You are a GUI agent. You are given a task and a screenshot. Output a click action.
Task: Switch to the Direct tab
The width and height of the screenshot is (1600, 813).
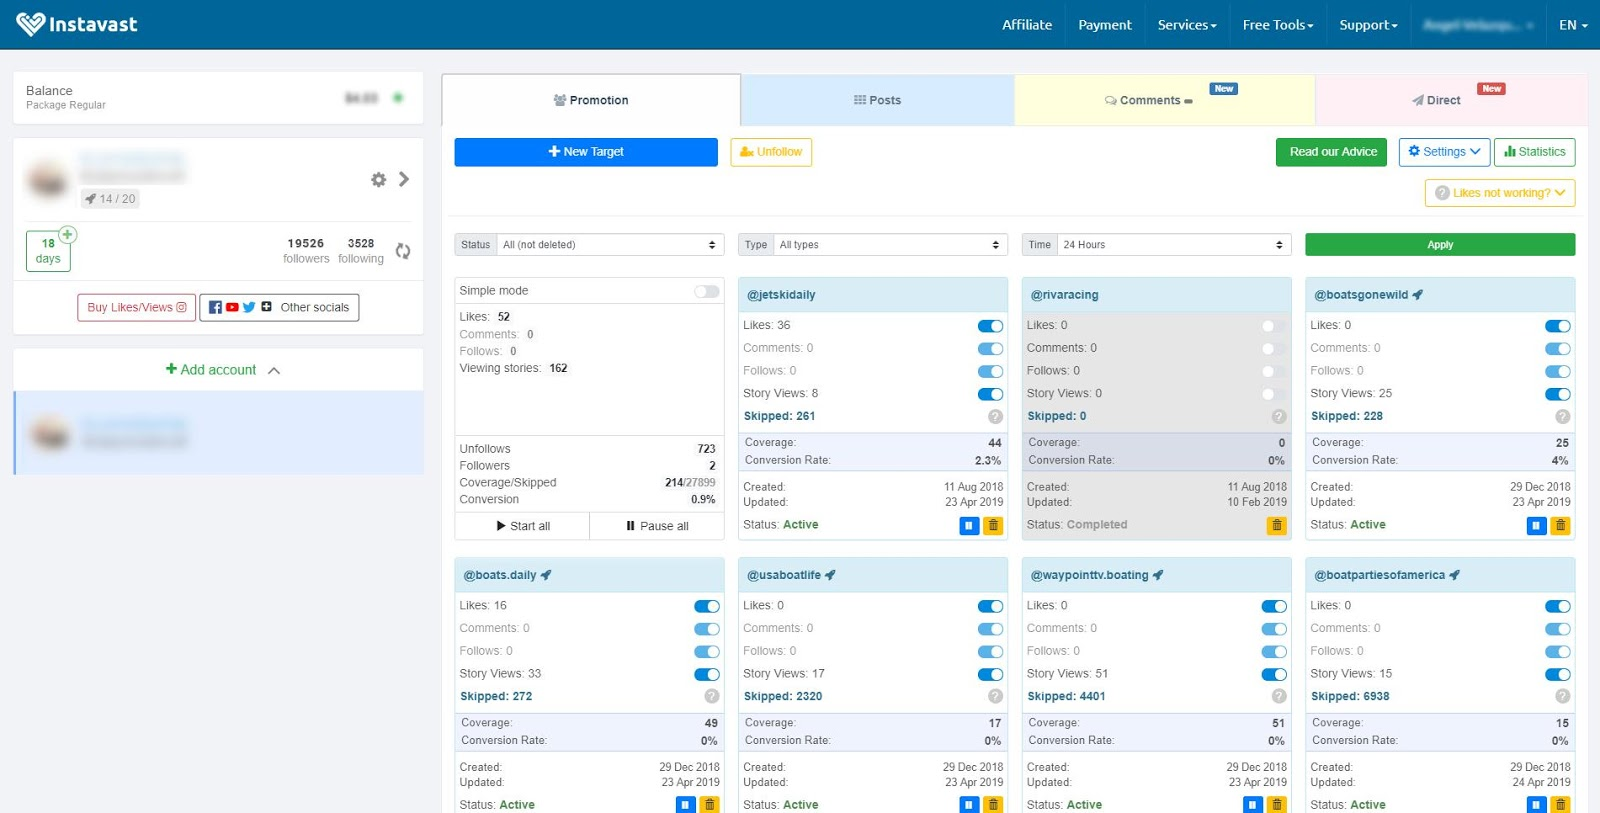(1450, 100)
